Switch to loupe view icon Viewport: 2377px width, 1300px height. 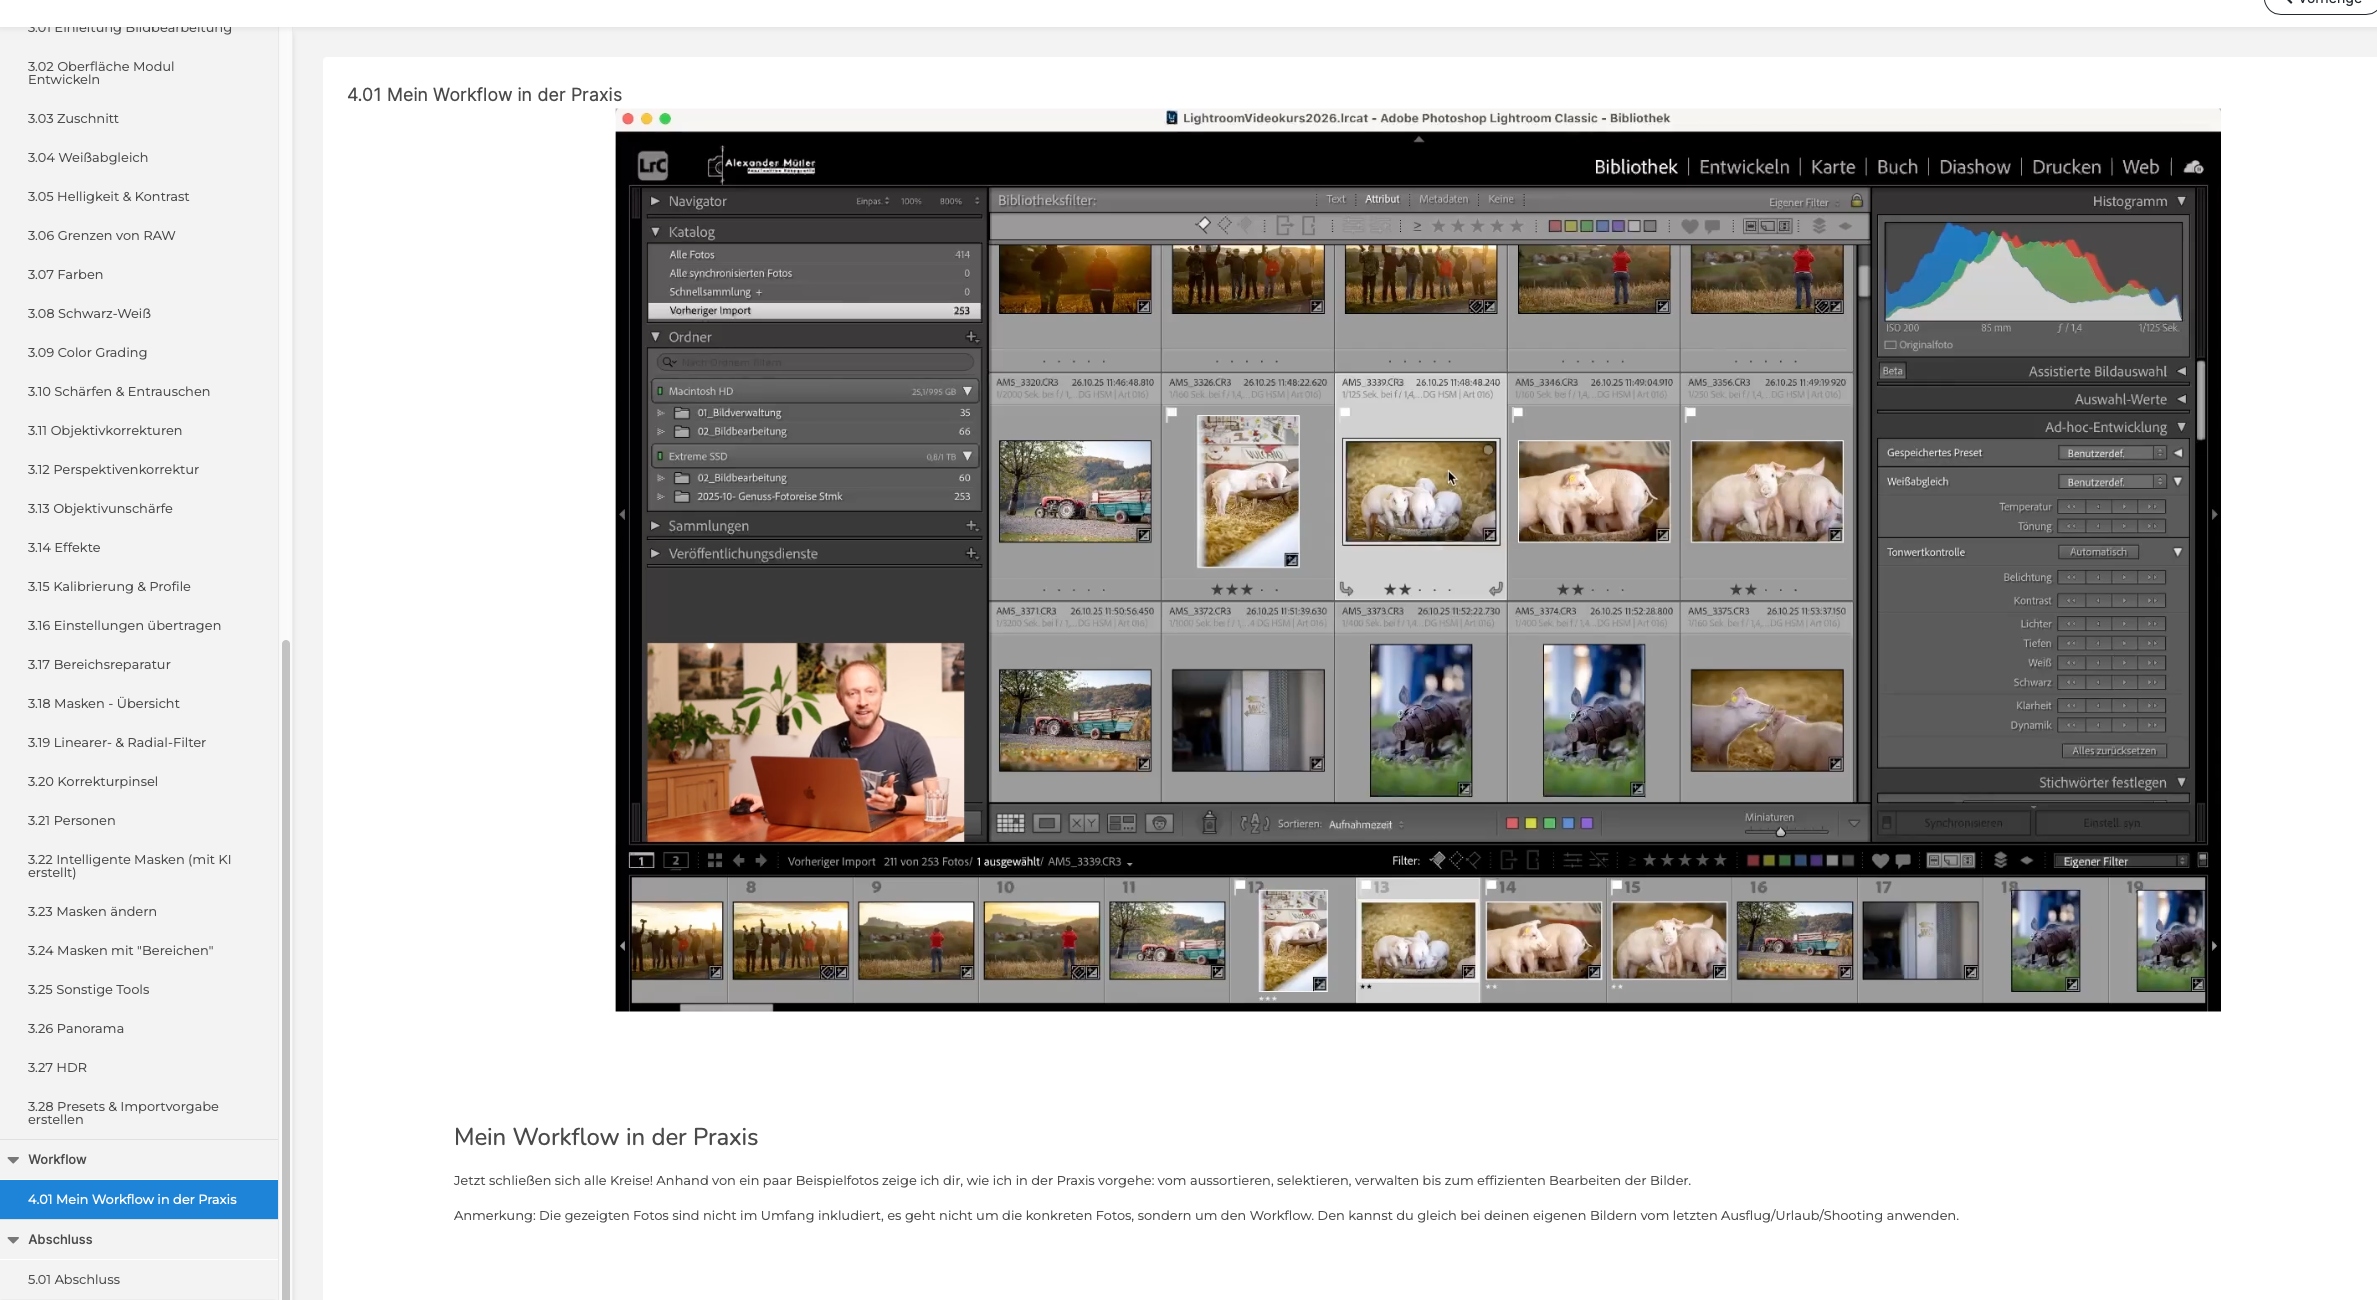[x=1047, y=823]
